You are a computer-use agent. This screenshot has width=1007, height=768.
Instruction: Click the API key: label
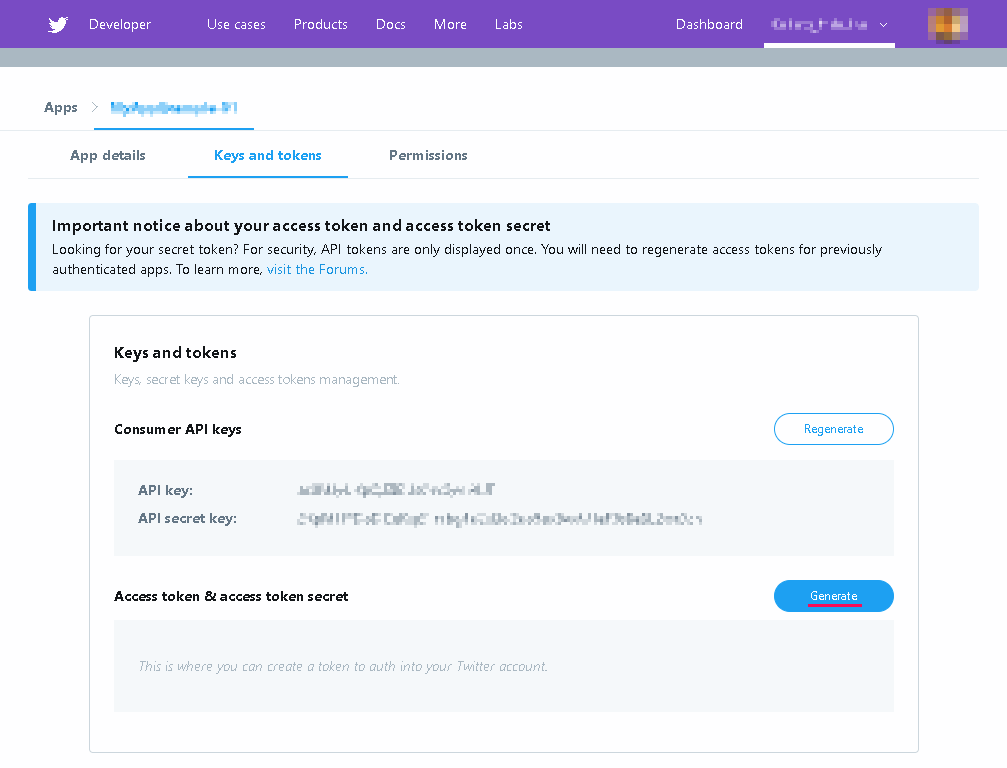tap(165, 491)
